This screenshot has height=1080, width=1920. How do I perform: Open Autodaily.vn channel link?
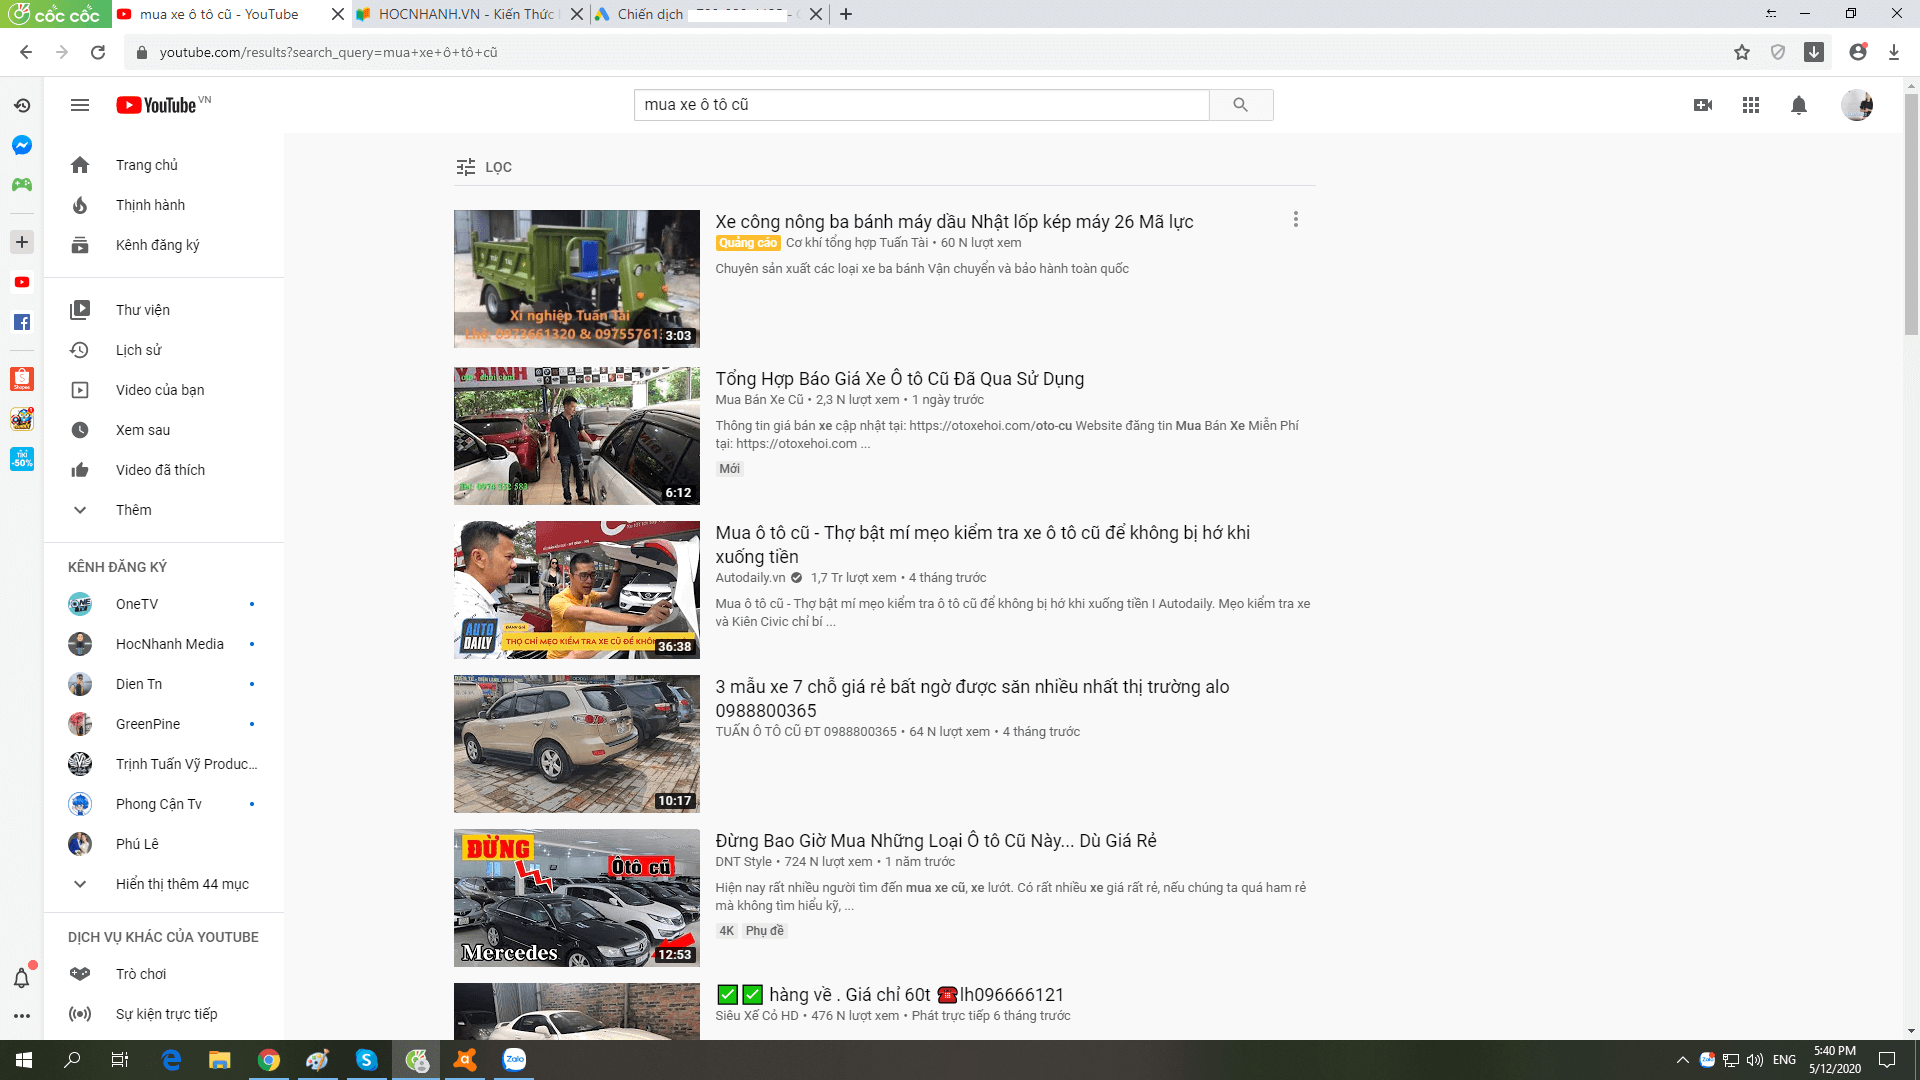click(x=750, y=578)
